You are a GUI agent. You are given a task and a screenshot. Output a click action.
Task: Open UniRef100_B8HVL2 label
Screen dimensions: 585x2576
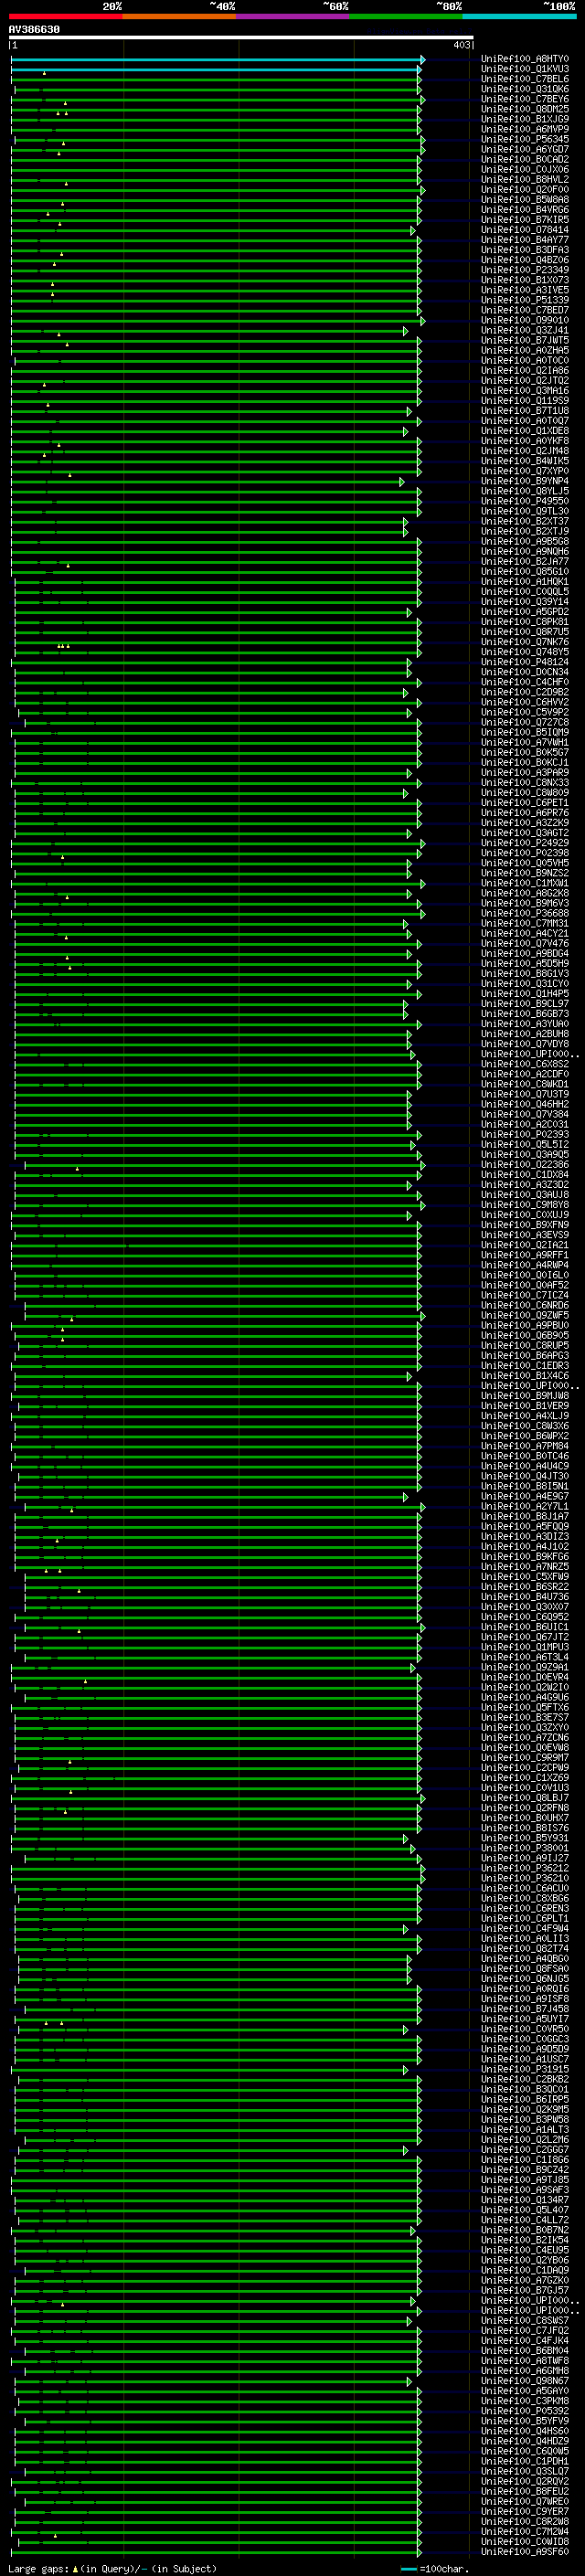point(525,180)
